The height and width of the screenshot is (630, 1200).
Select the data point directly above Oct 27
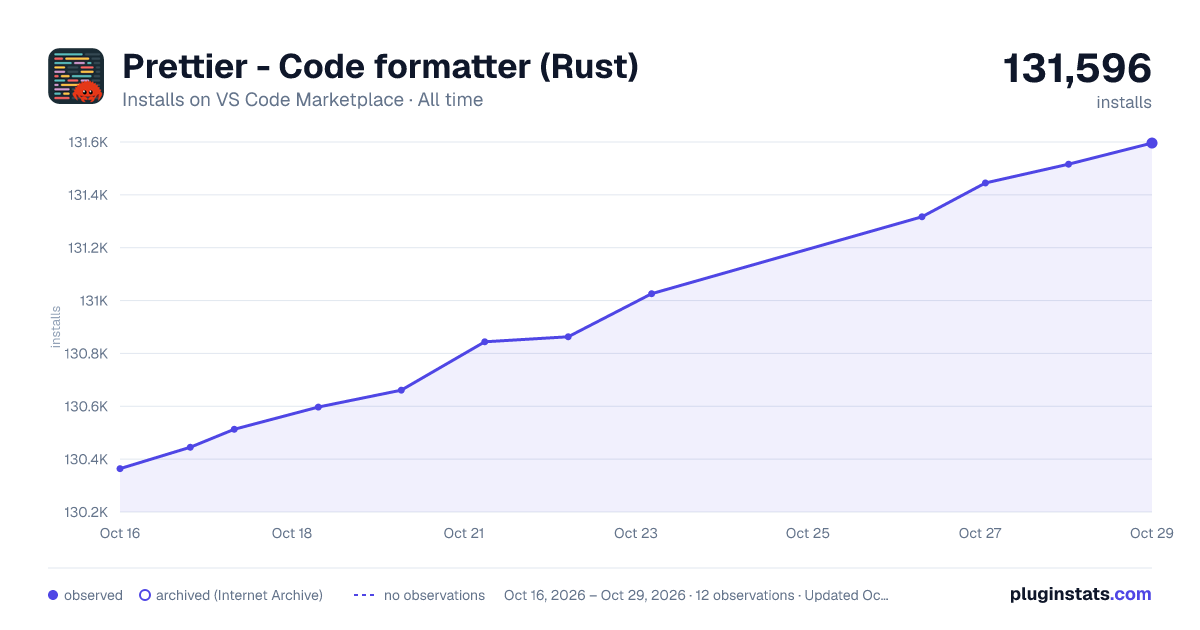point(985,183)
